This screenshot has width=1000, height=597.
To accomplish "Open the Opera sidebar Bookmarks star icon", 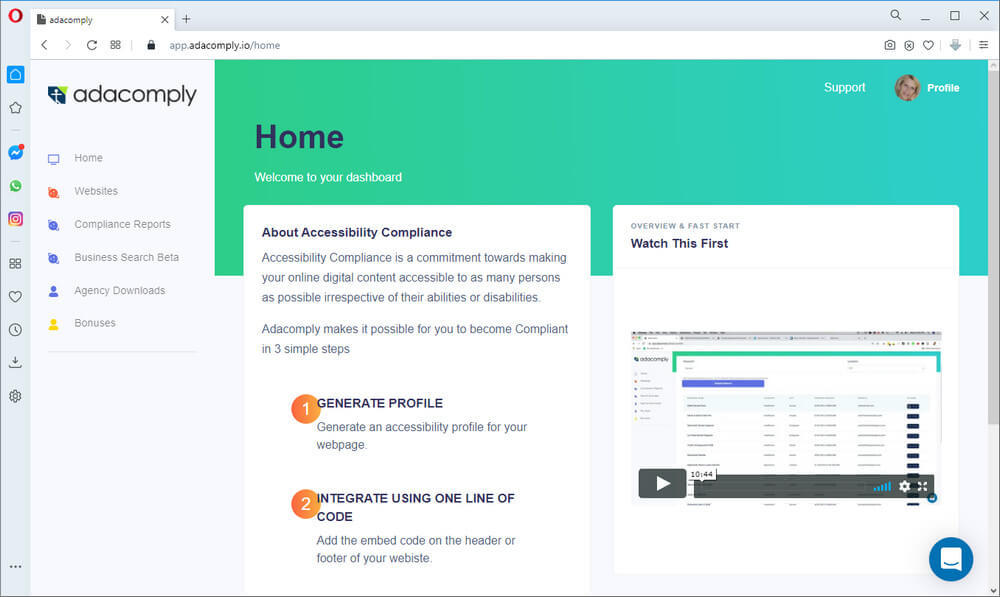I will pos(15,108).
